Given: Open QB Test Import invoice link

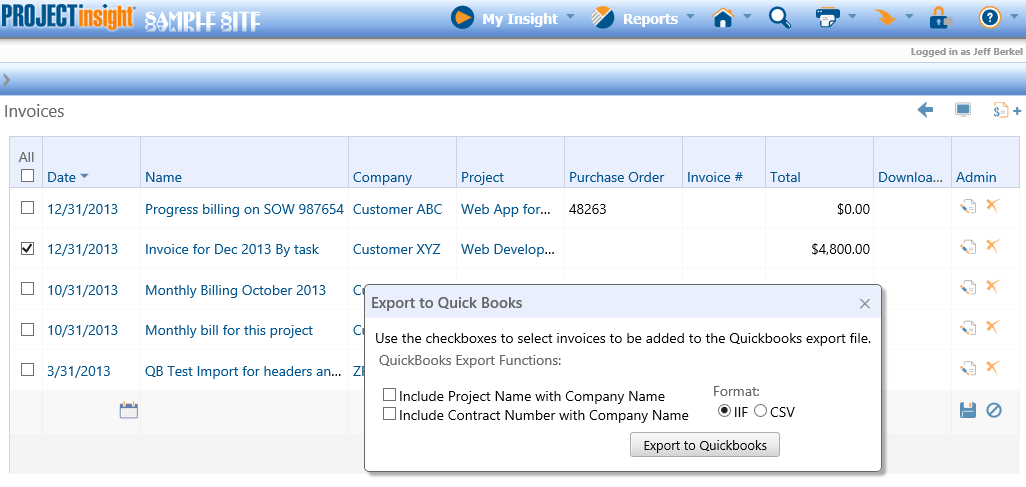Looking at the screenshot, I should 243,371.
